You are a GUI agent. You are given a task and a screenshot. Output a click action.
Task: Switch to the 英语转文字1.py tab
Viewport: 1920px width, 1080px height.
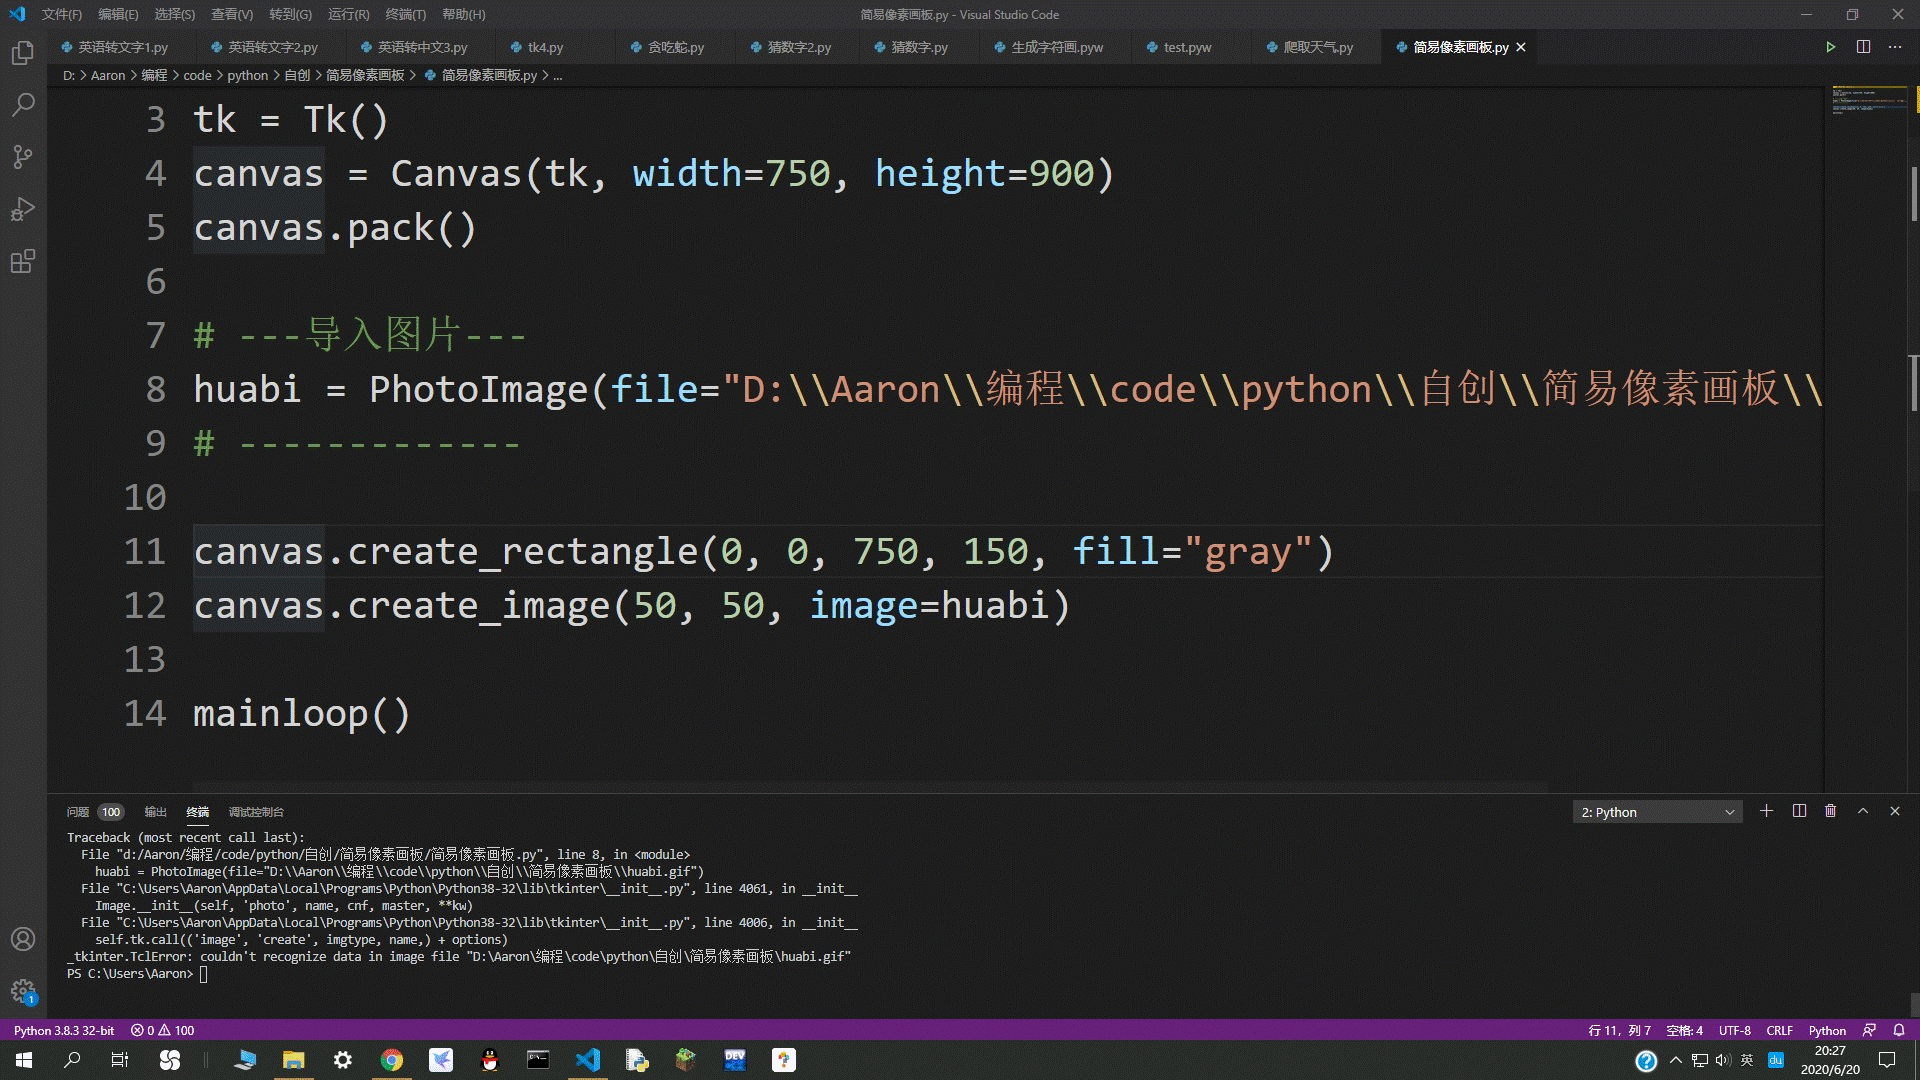point(122,47)
